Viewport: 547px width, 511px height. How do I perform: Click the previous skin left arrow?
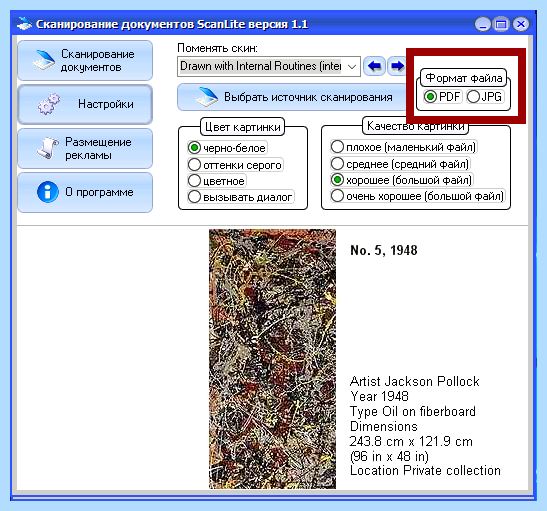click(x=374, y=66)
